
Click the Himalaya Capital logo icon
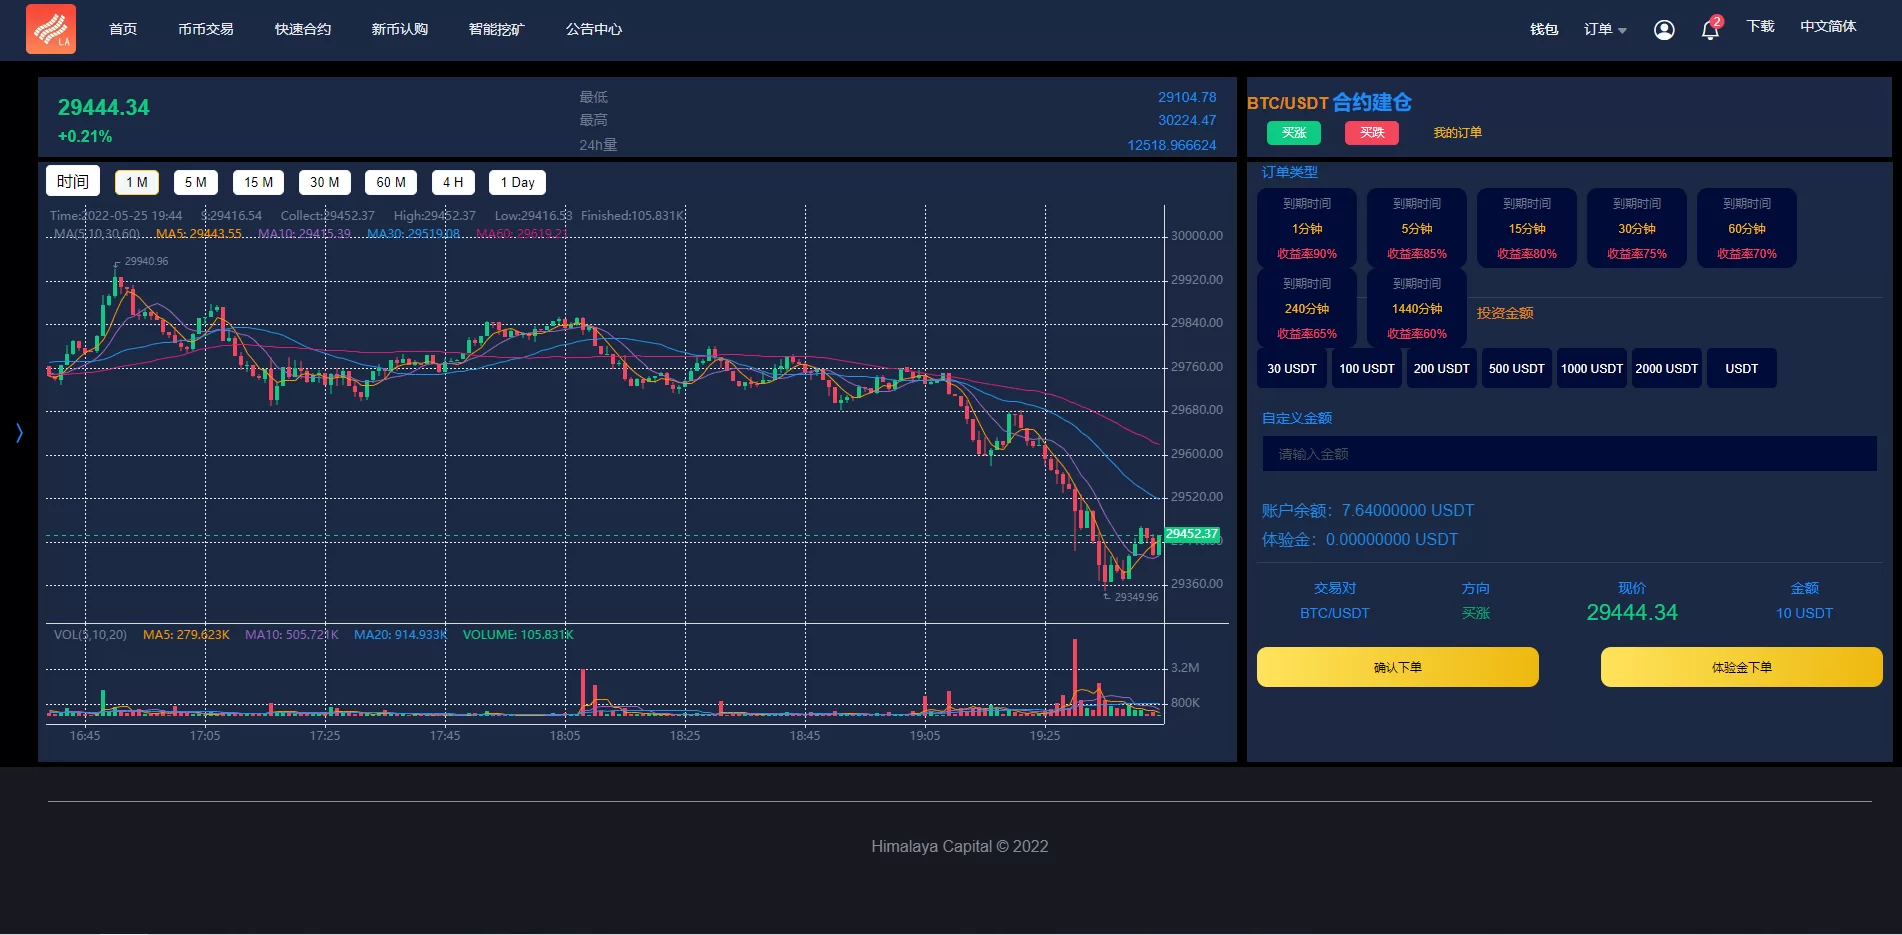click(51, 29)
